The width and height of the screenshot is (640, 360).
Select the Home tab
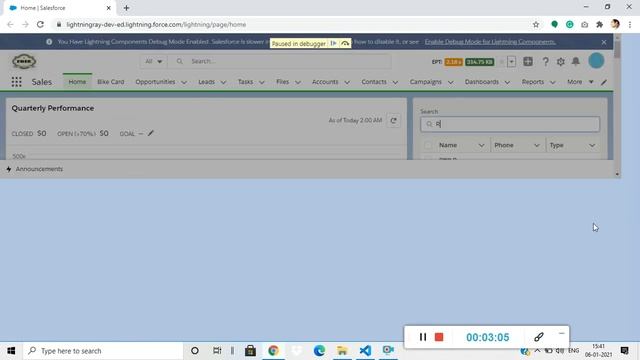pyautogui.click(x=77, y=82)
